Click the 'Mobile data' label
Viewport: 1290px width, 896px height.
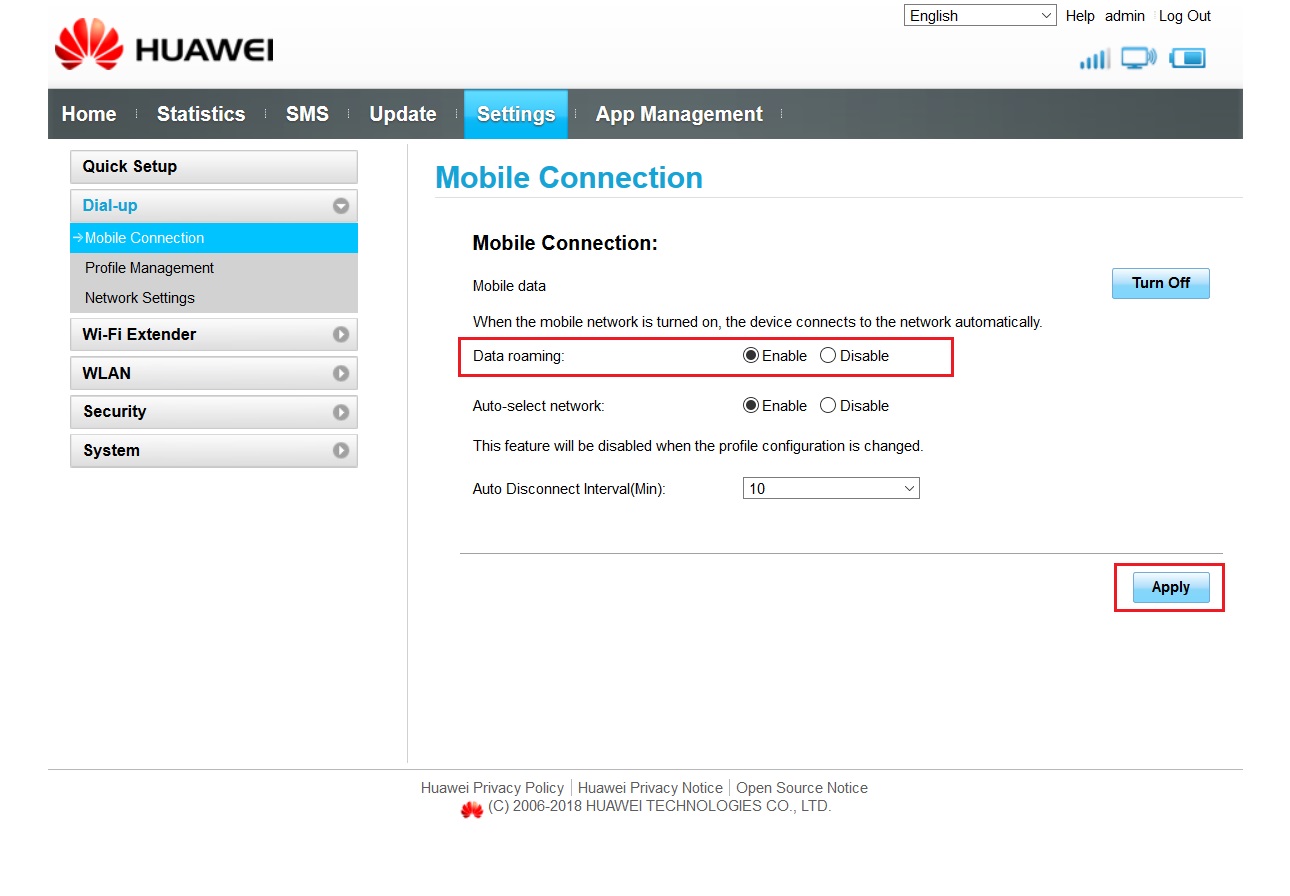pos(509,286)
